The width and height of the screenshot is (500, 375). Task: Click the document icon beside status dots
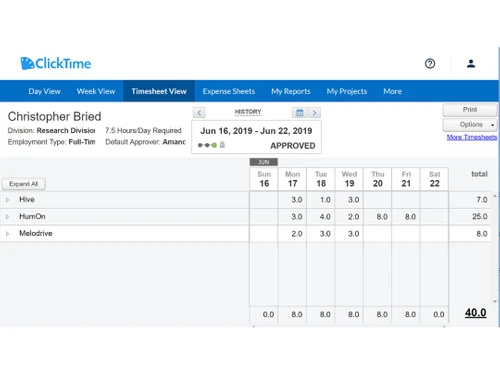(x=222, y=145)
